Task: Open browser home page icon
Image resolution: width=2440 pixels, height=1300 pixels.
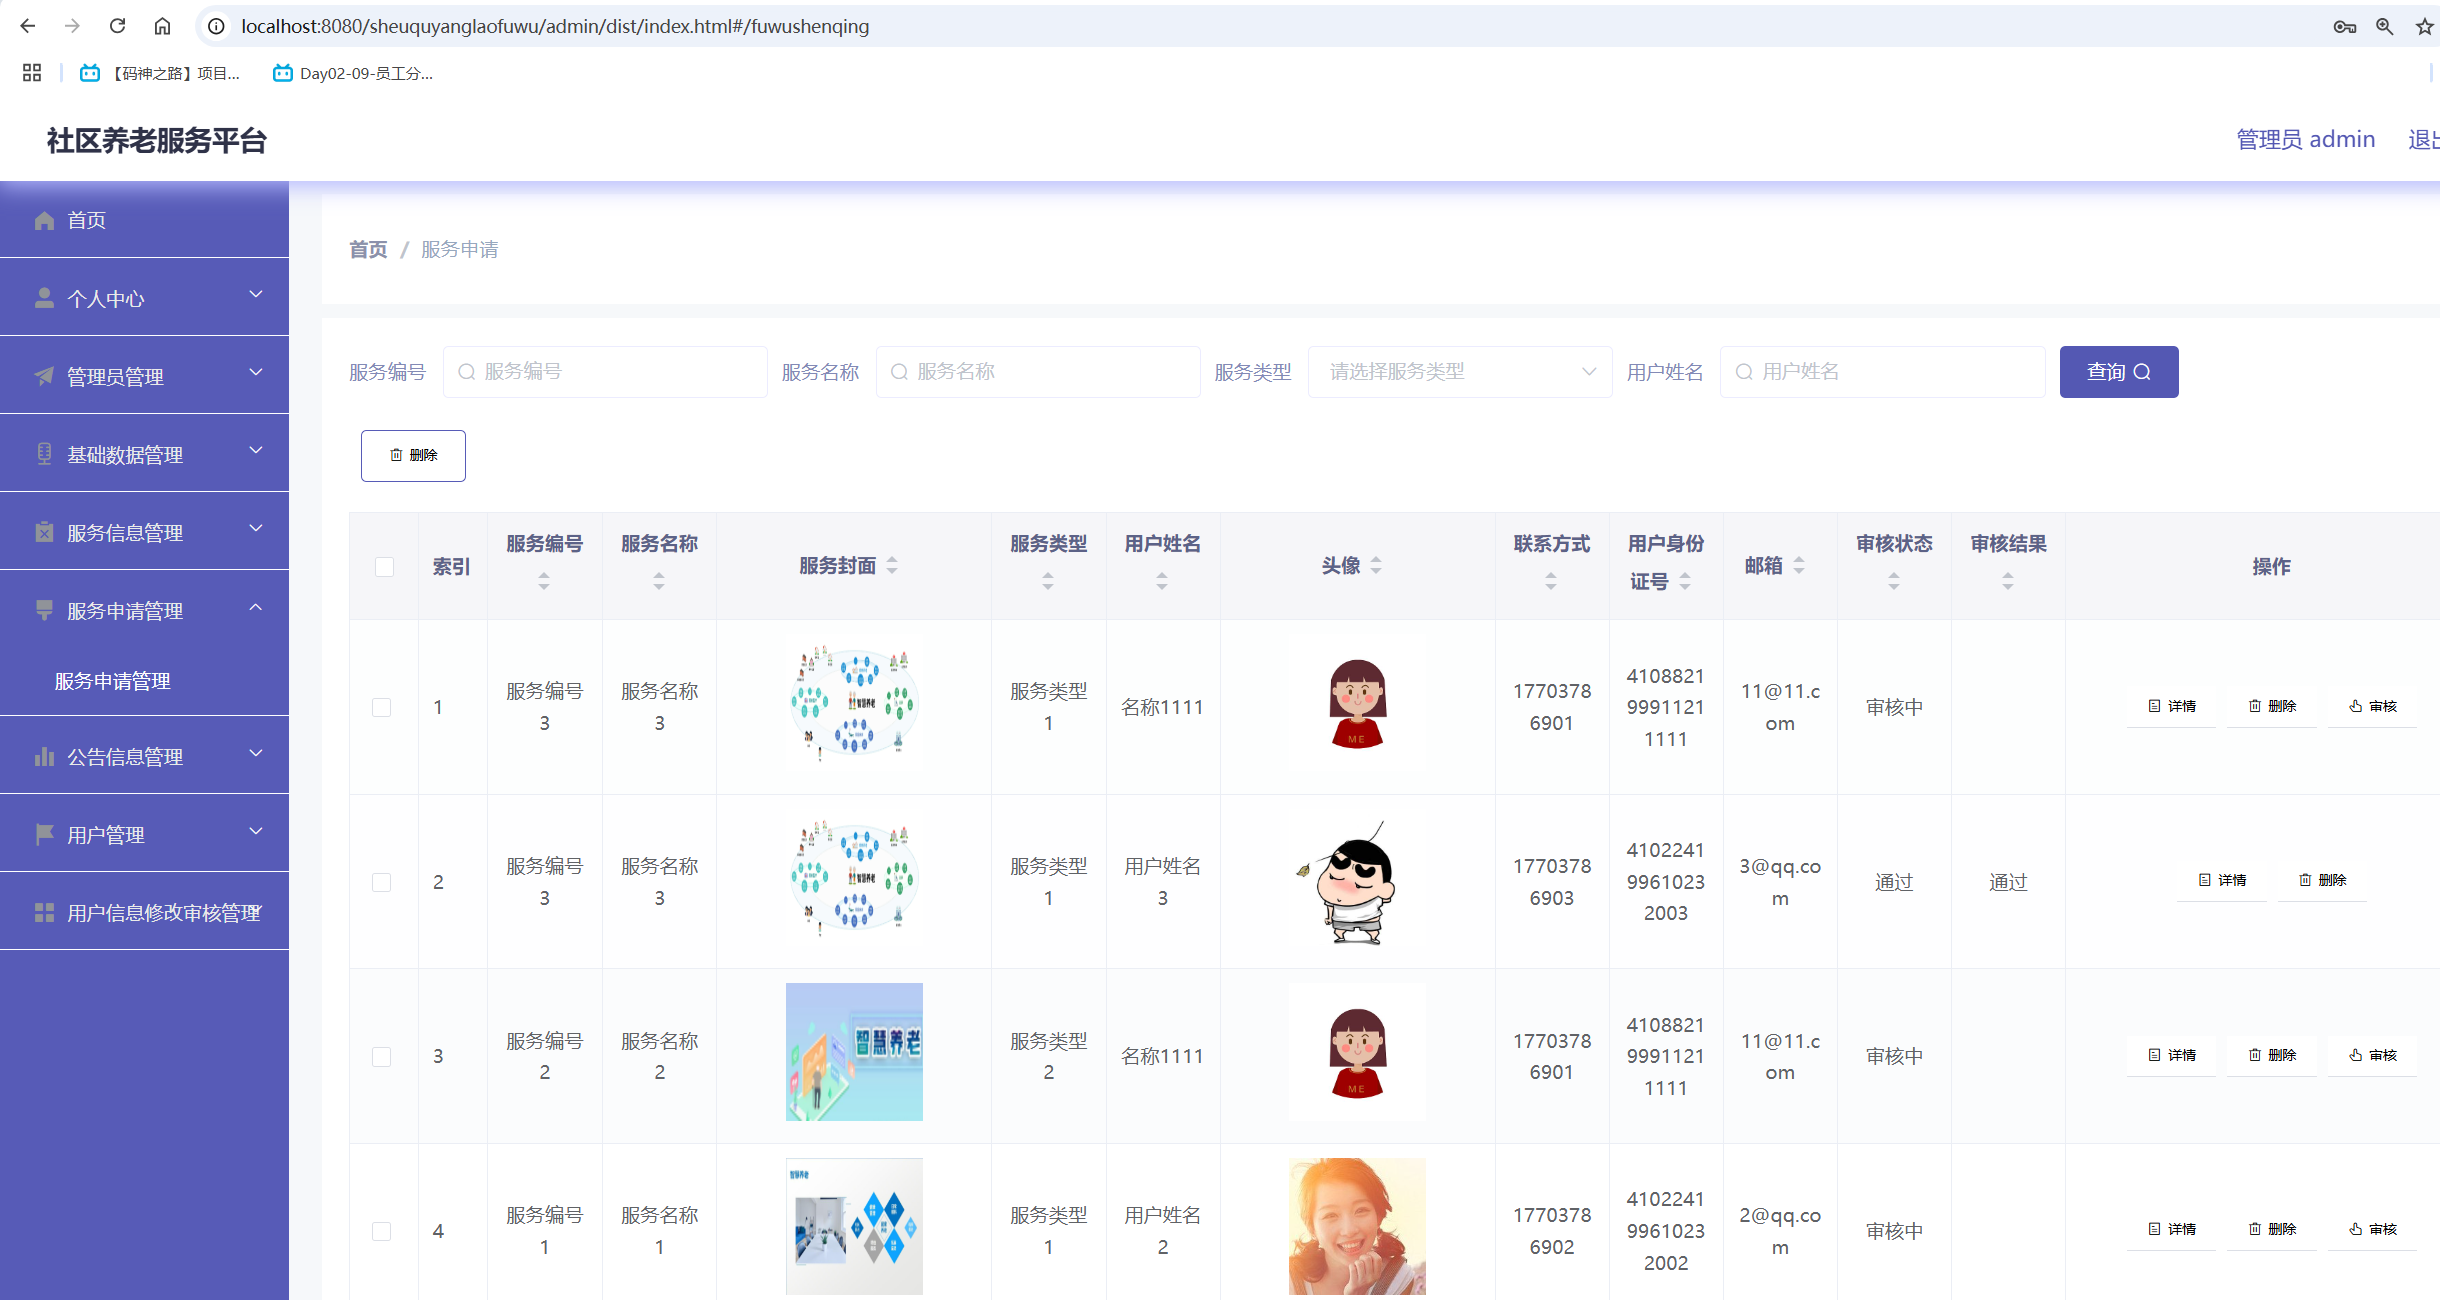Action: (x=162, y=26)
